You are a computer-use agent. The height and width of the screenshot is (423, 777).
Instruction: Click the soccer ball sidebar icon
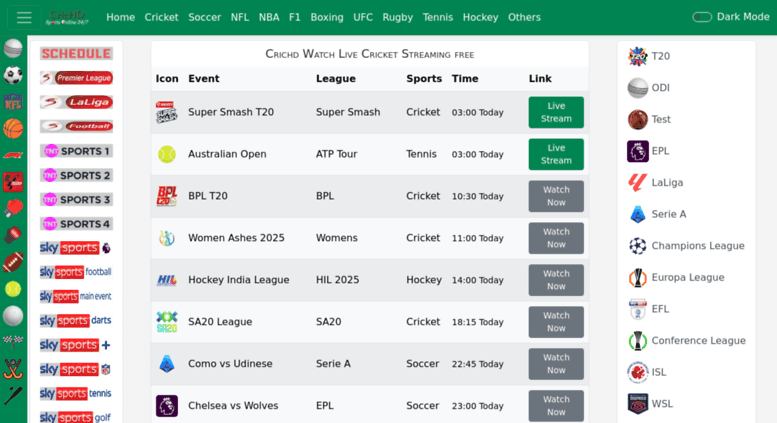(13, 75)
